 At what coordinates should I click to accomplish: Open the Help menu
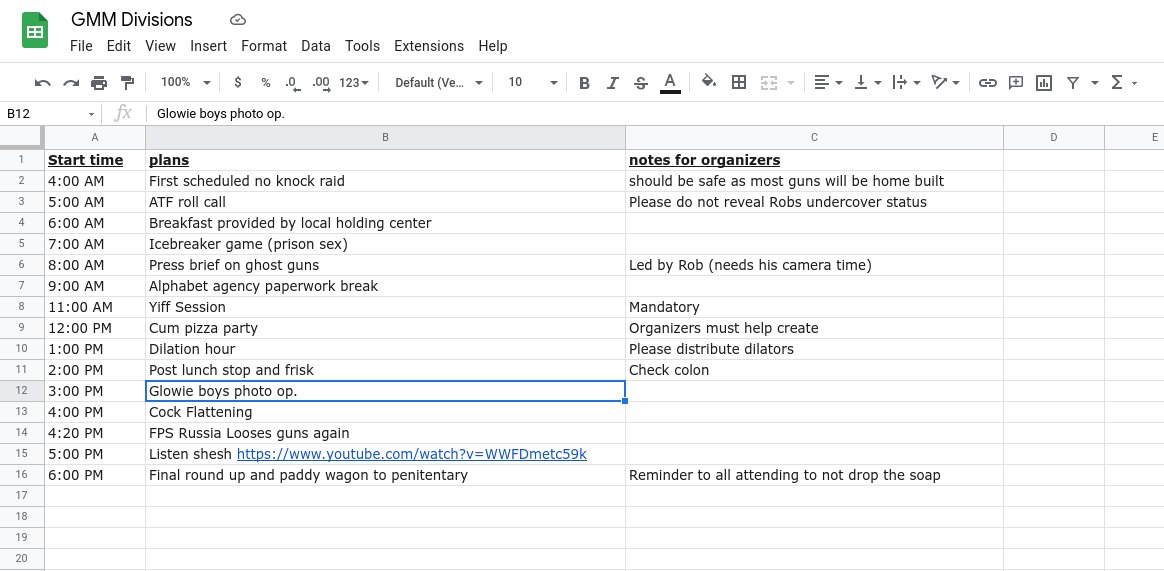tap(493, 46)
